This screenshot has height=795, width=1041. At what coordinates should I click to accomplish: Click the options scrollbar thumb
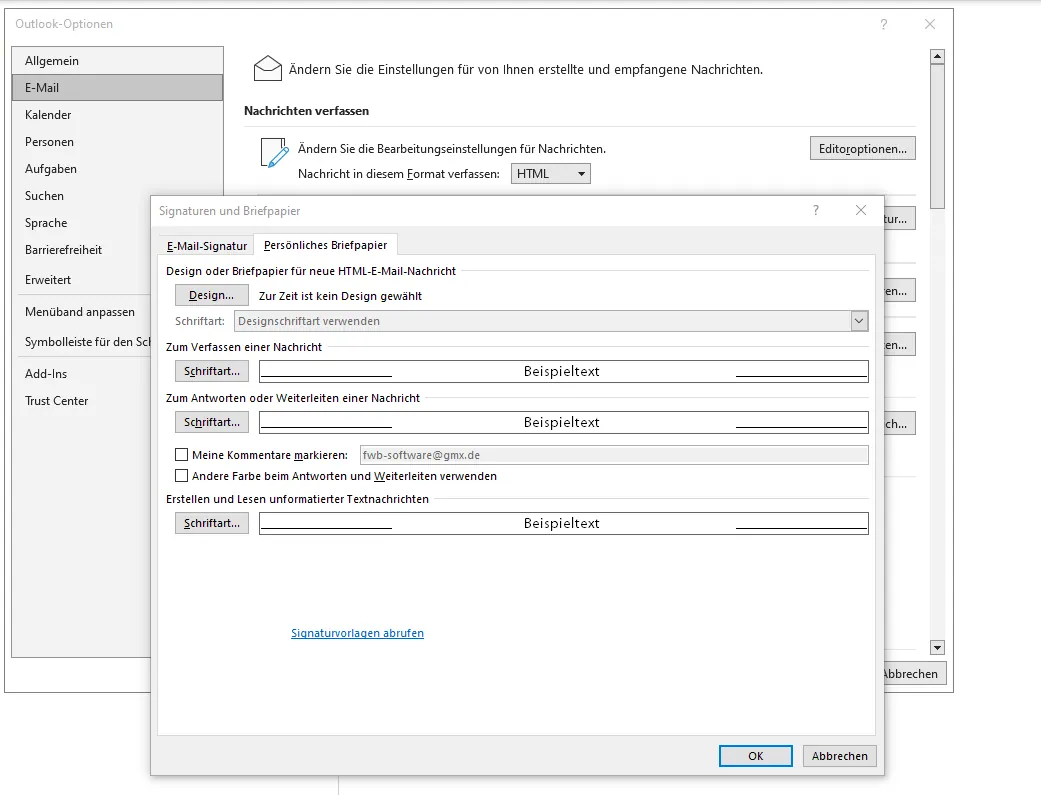click(937, 136)
